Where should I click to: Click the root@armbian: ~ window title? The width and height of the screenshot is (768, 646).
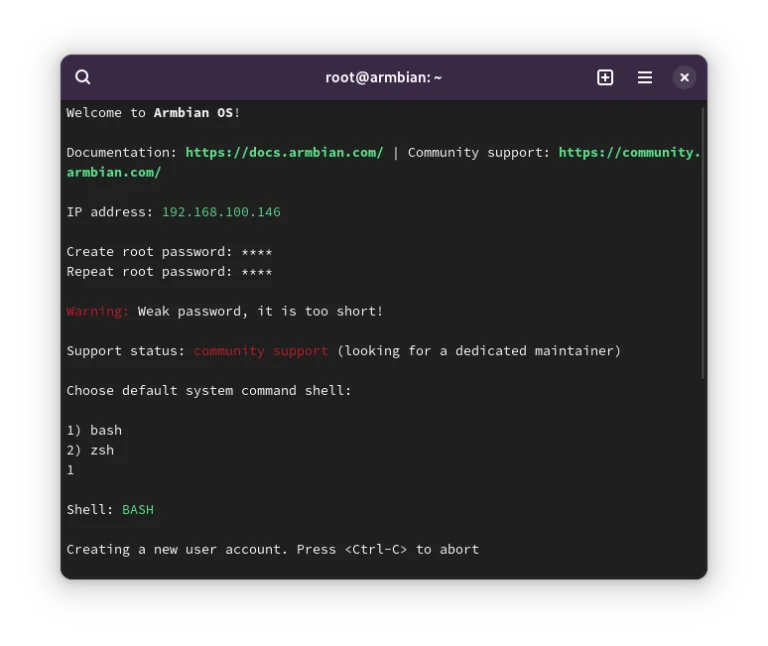[383, 77]
